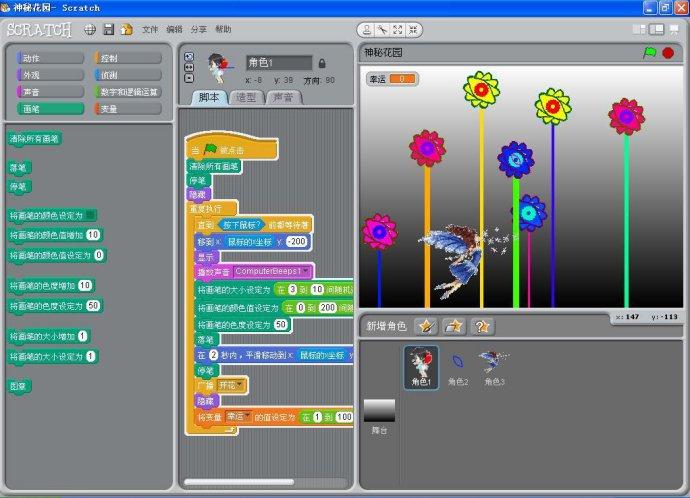Click the 当绿旗被点击 hat block

click(232, 147)
